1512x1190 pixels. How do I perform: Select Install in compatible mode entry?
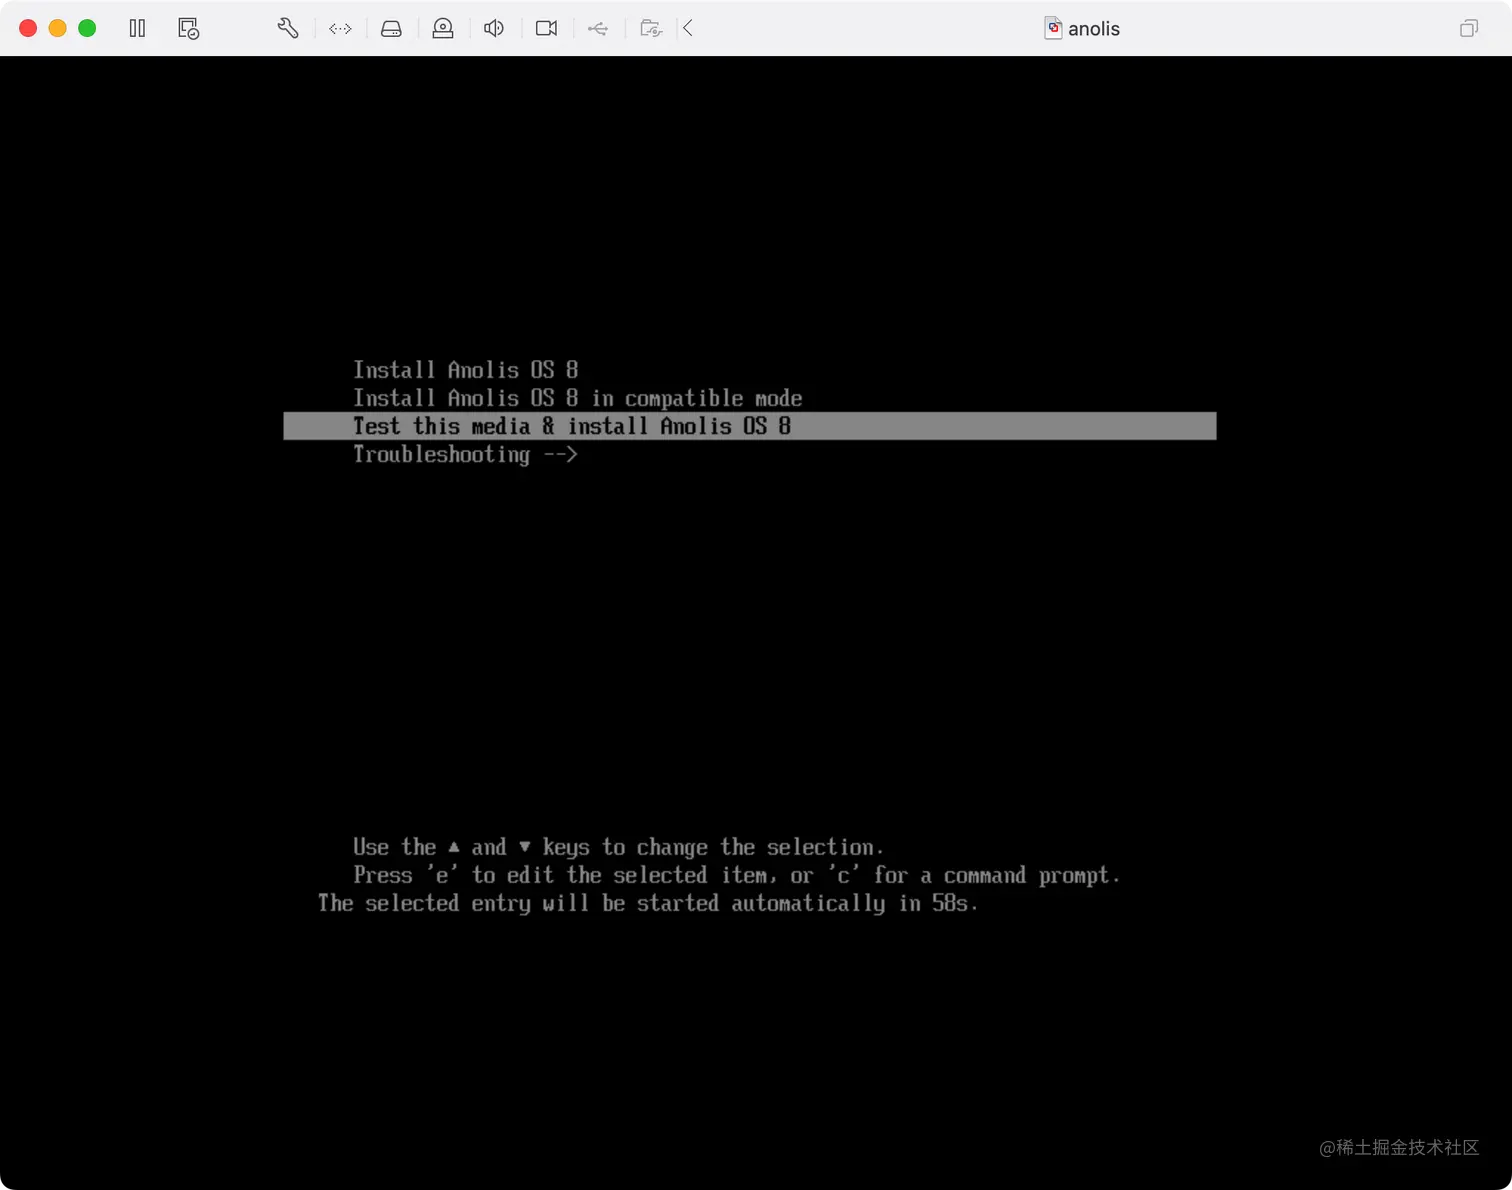578,398
